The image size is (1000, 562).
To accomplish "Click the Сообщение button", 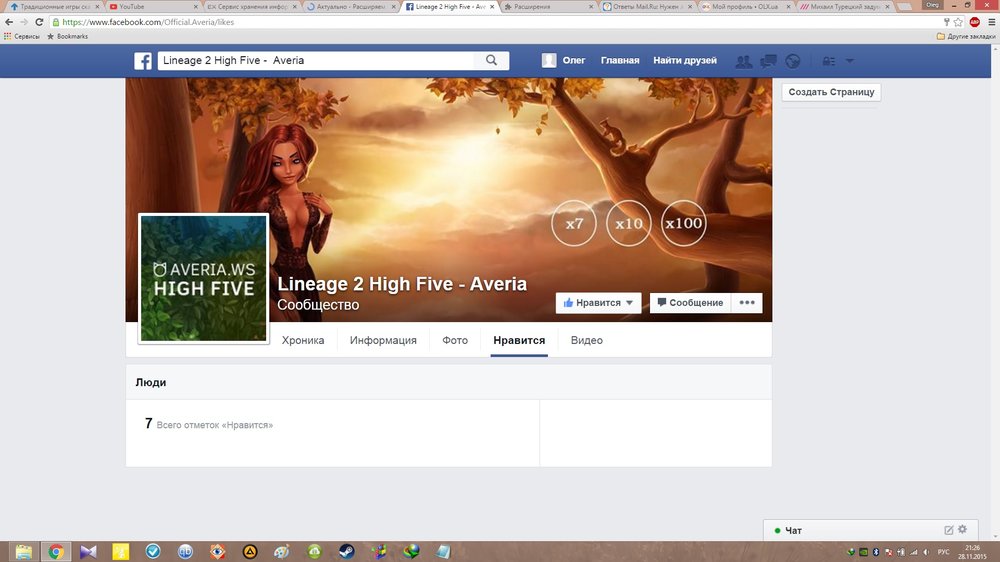I will tap(690, 303).
